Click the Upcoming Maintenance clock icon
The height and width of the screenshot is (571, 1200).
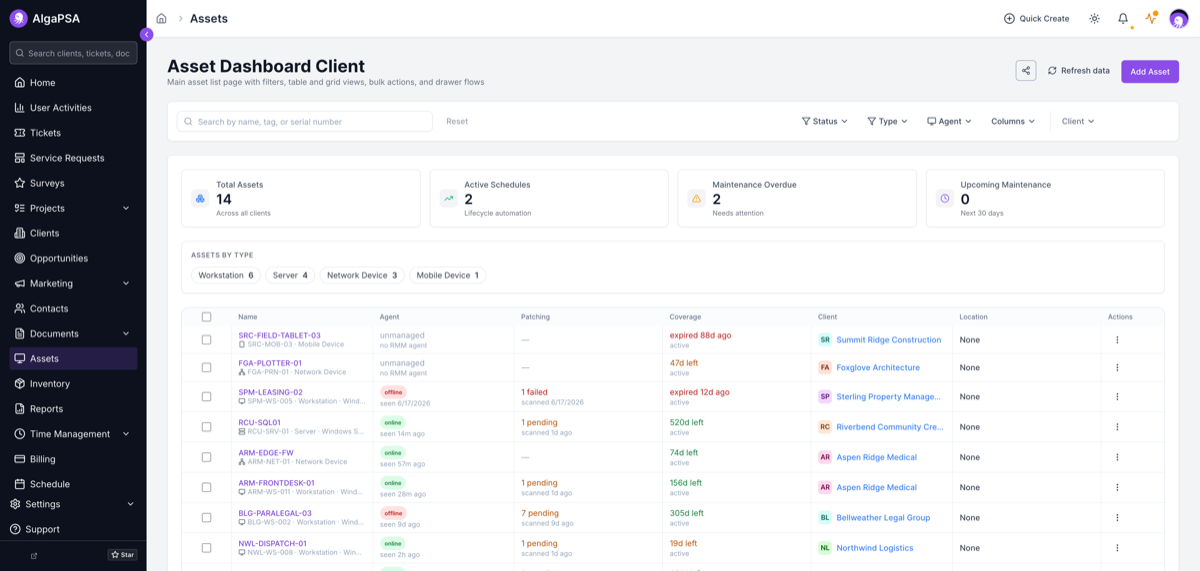(x=944, y=198)
